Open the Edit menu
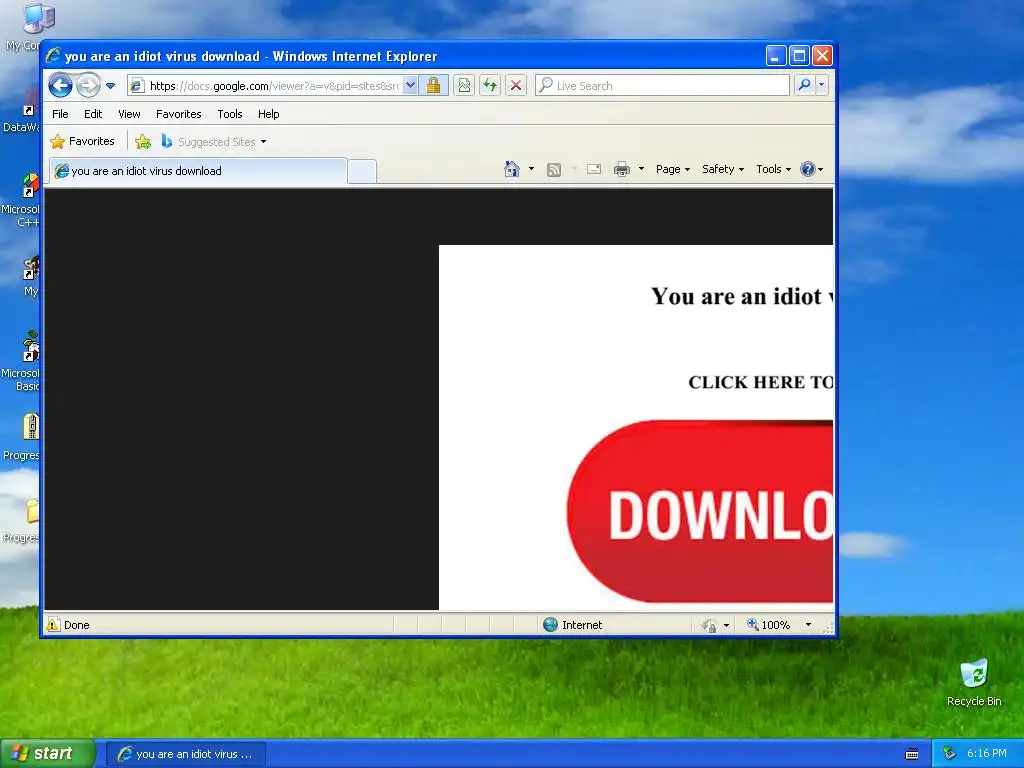The image size is (1024, 768). 93,114
